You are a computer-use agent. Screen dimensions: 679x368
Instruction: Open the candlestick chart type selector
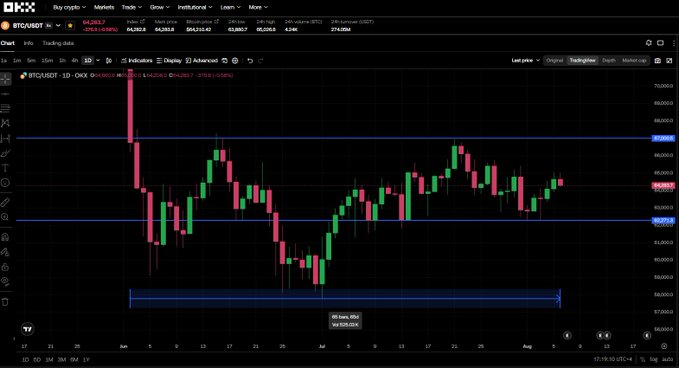coord(109,61)
